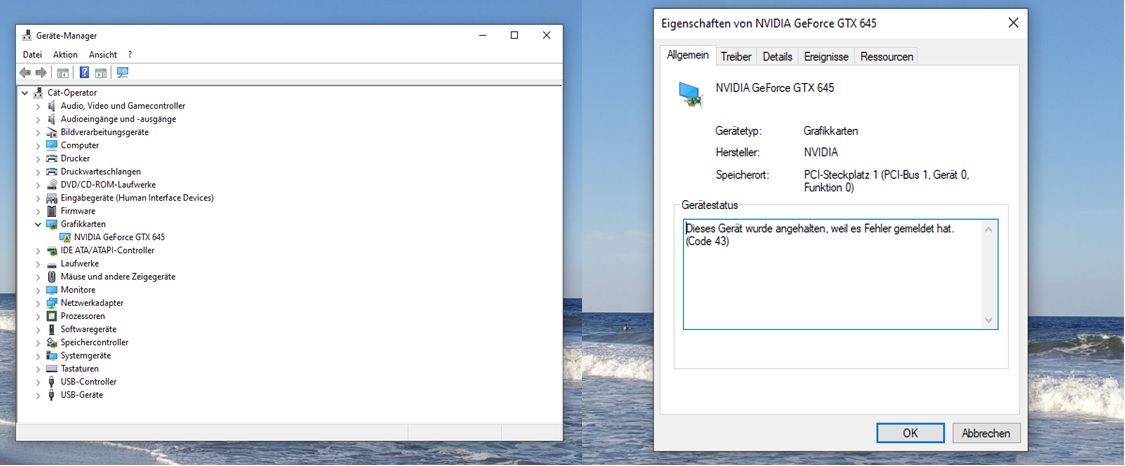1125x466 pixels.
Task: Close the Eigenschaften von NVIDIA dialog
Action: point(1013,23)
